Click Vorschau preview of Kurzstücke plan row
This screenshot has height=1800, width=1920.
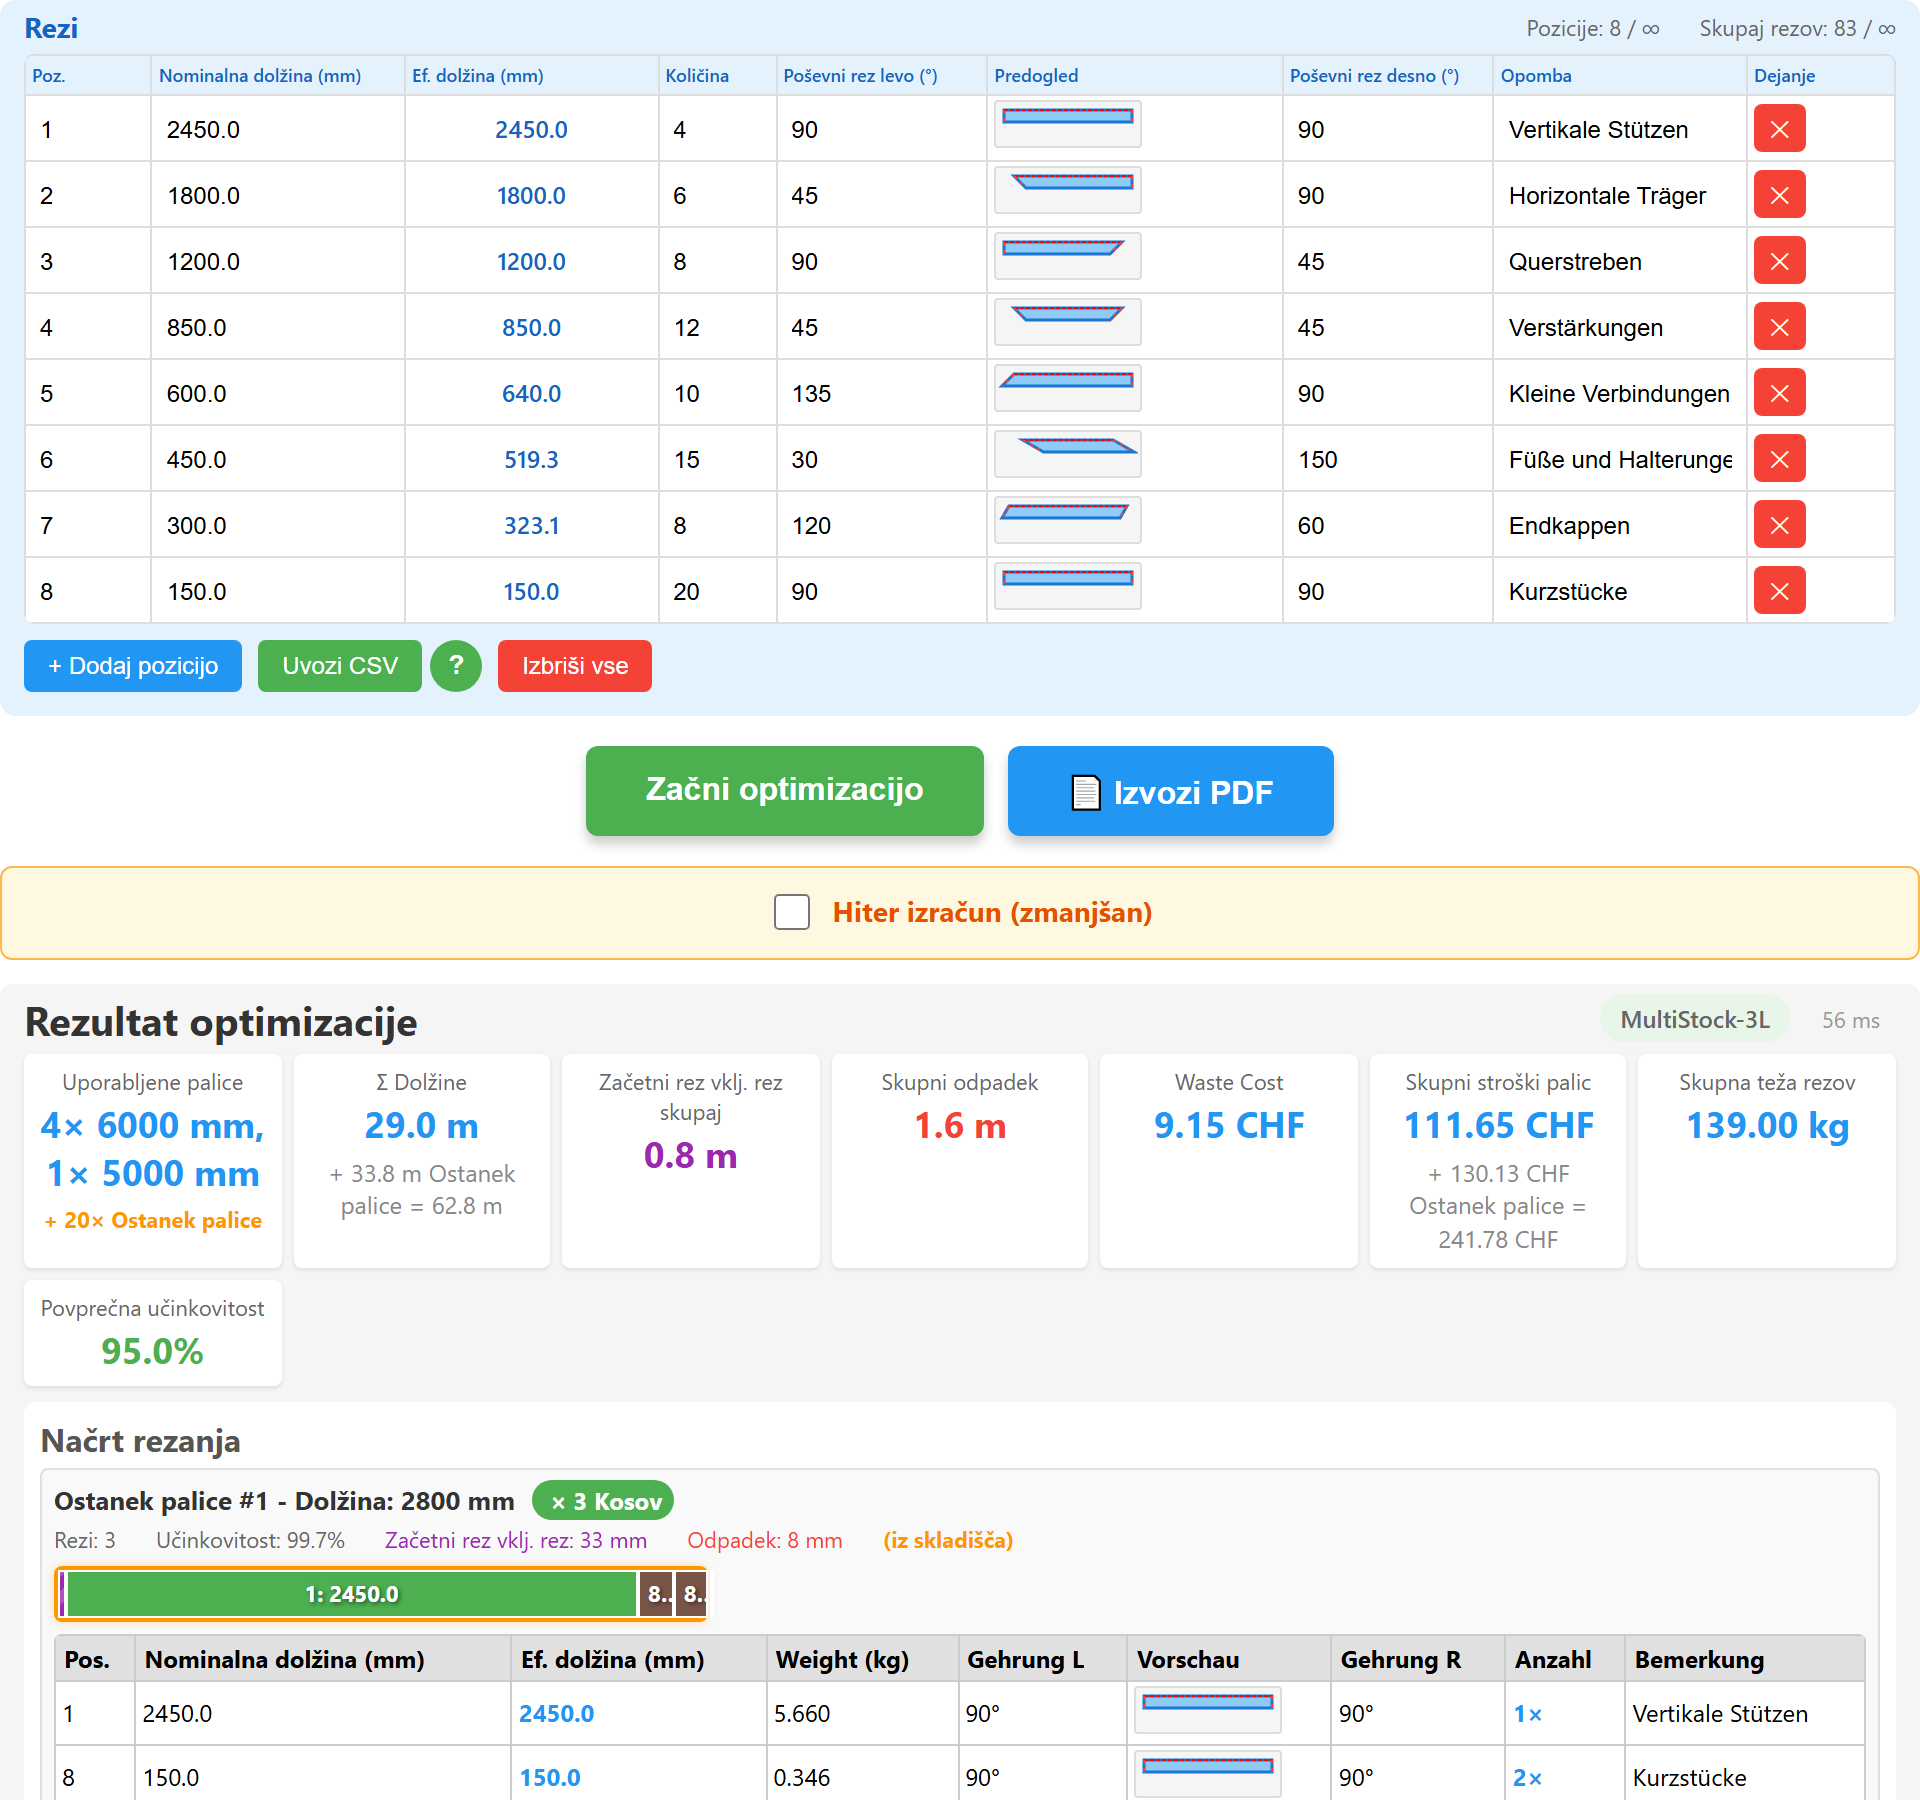[1207, 1774]
